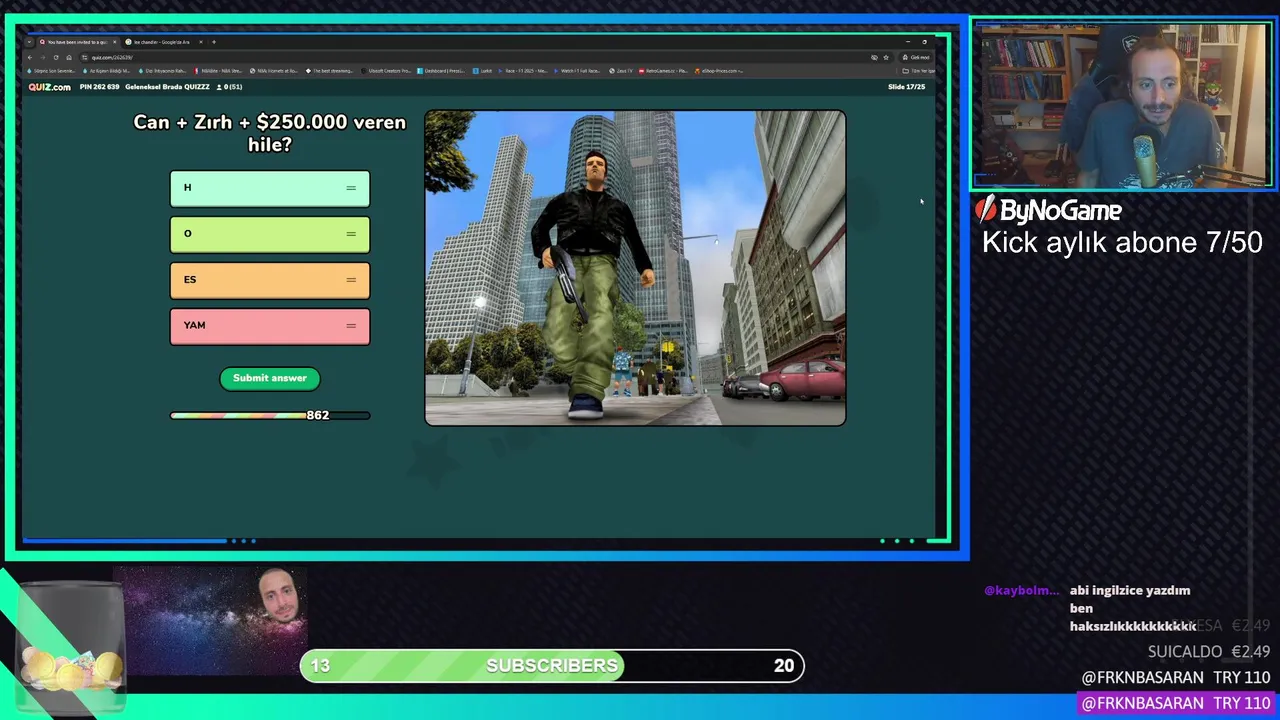Image resolution: width=1280 pixels, height=720 pixels.
Task: Open the Gizli mod incognito indicator
Action: tap(916, 57)
